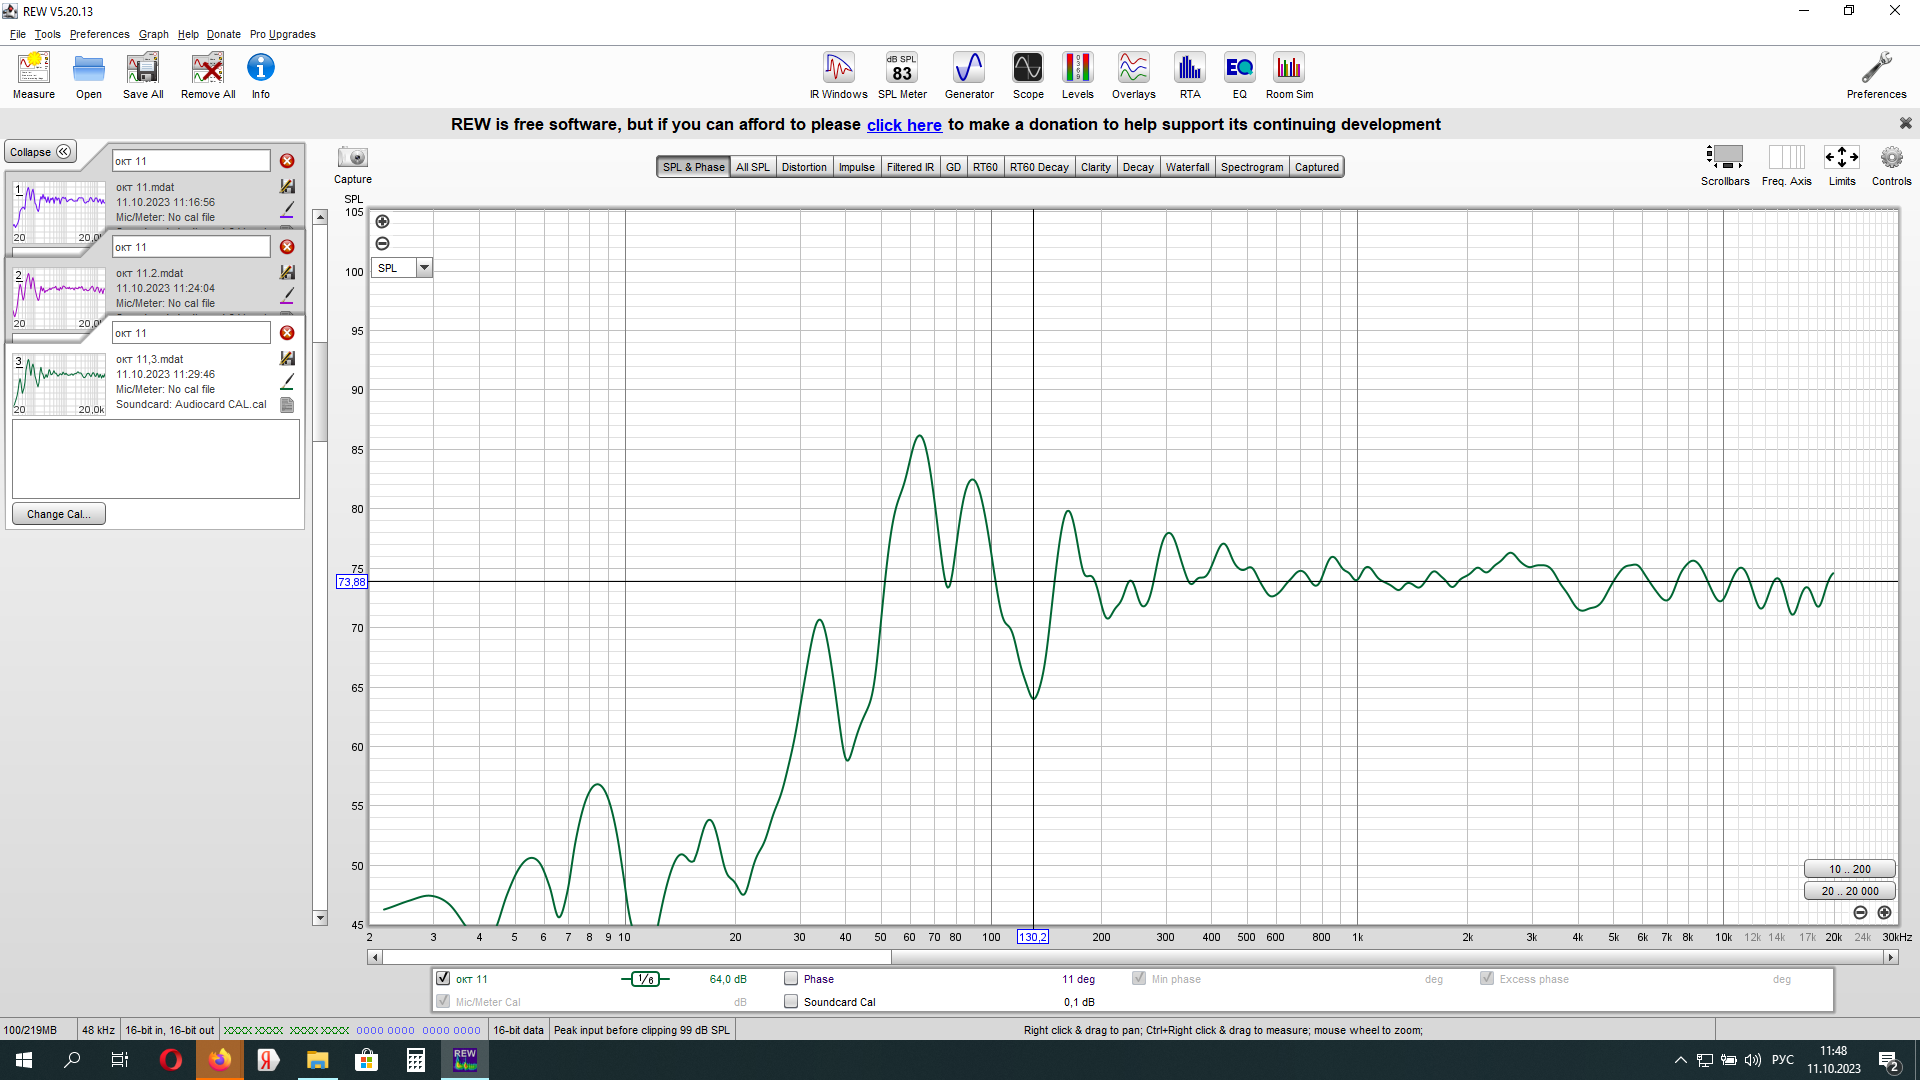1920x1080 pixels.
Task: Open Pro Upgrades menu
Action: [283, 34]
